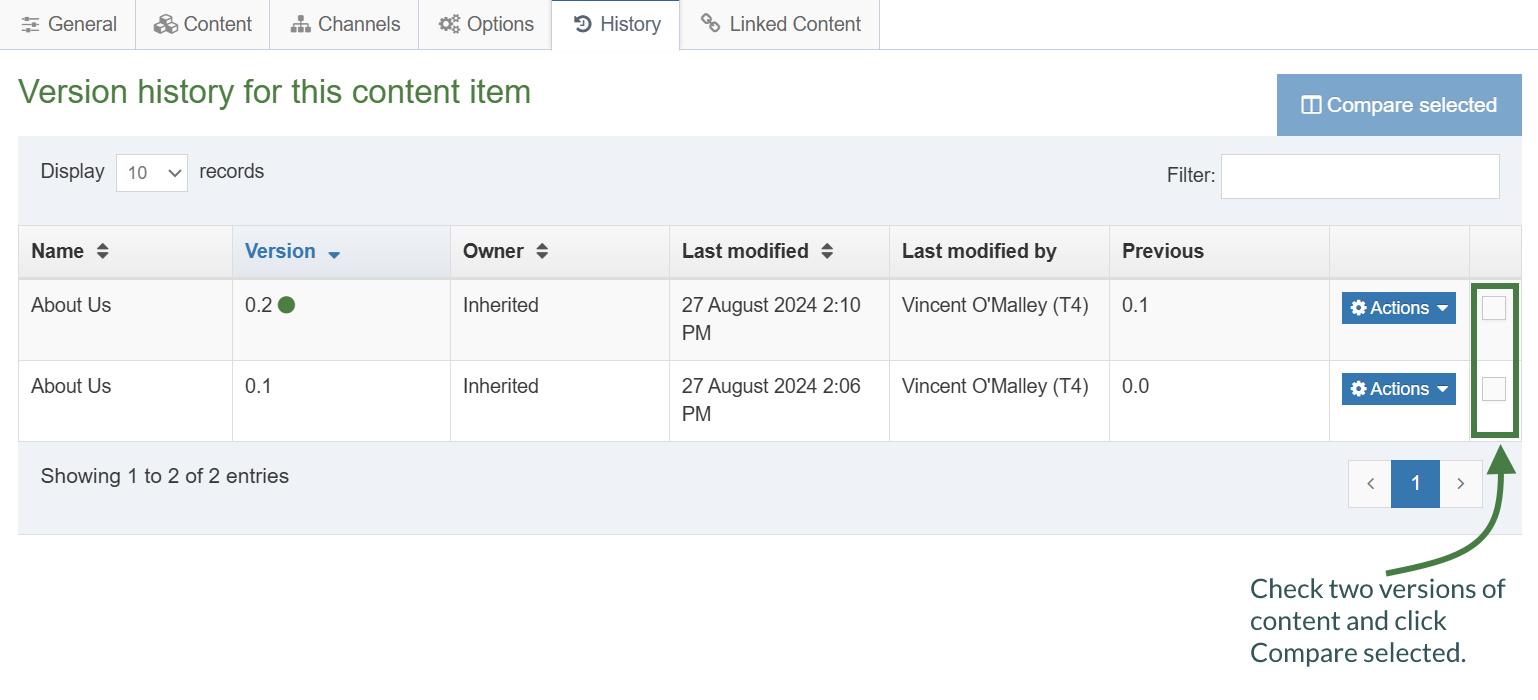This screenshot has width=1538, height=700.
Task: Click the Version column sort arrow
Action: pos(334,254)
